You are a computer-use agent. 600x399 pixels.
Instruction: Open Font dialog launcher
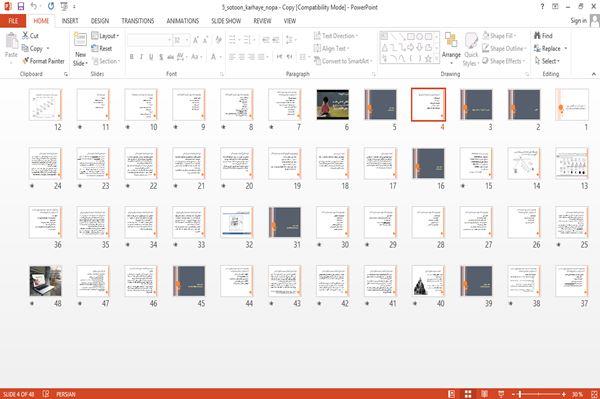coord(222,74)
